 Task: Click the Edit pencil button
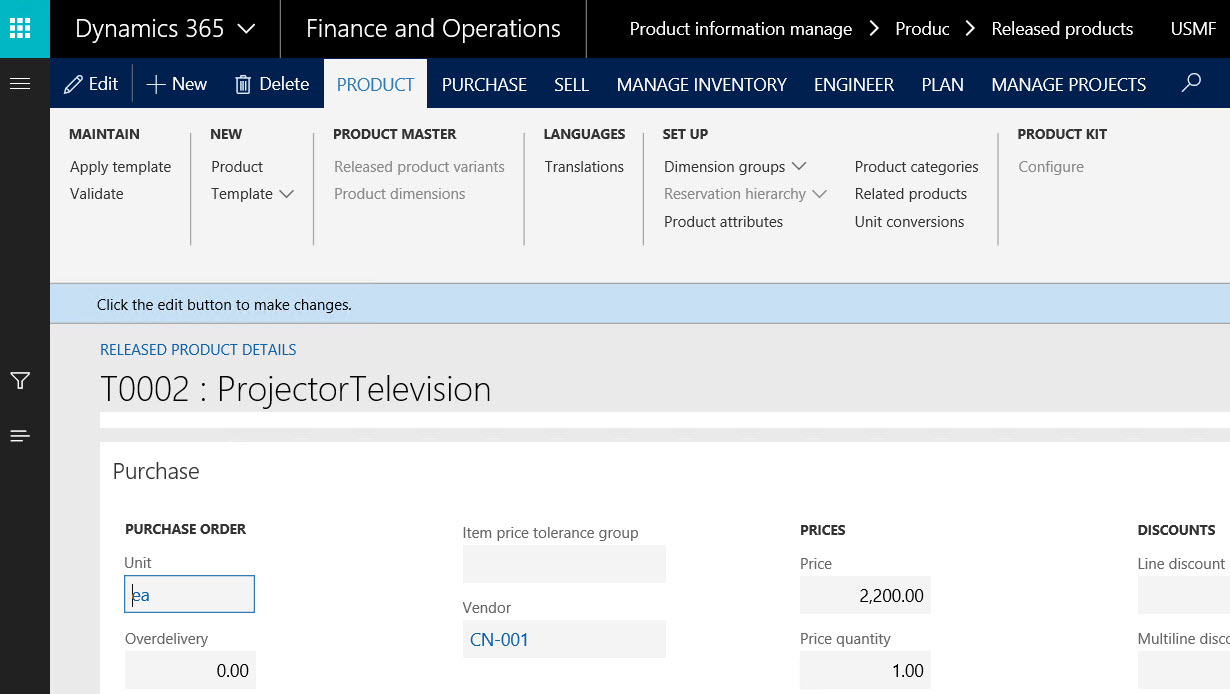pos(91,84)
